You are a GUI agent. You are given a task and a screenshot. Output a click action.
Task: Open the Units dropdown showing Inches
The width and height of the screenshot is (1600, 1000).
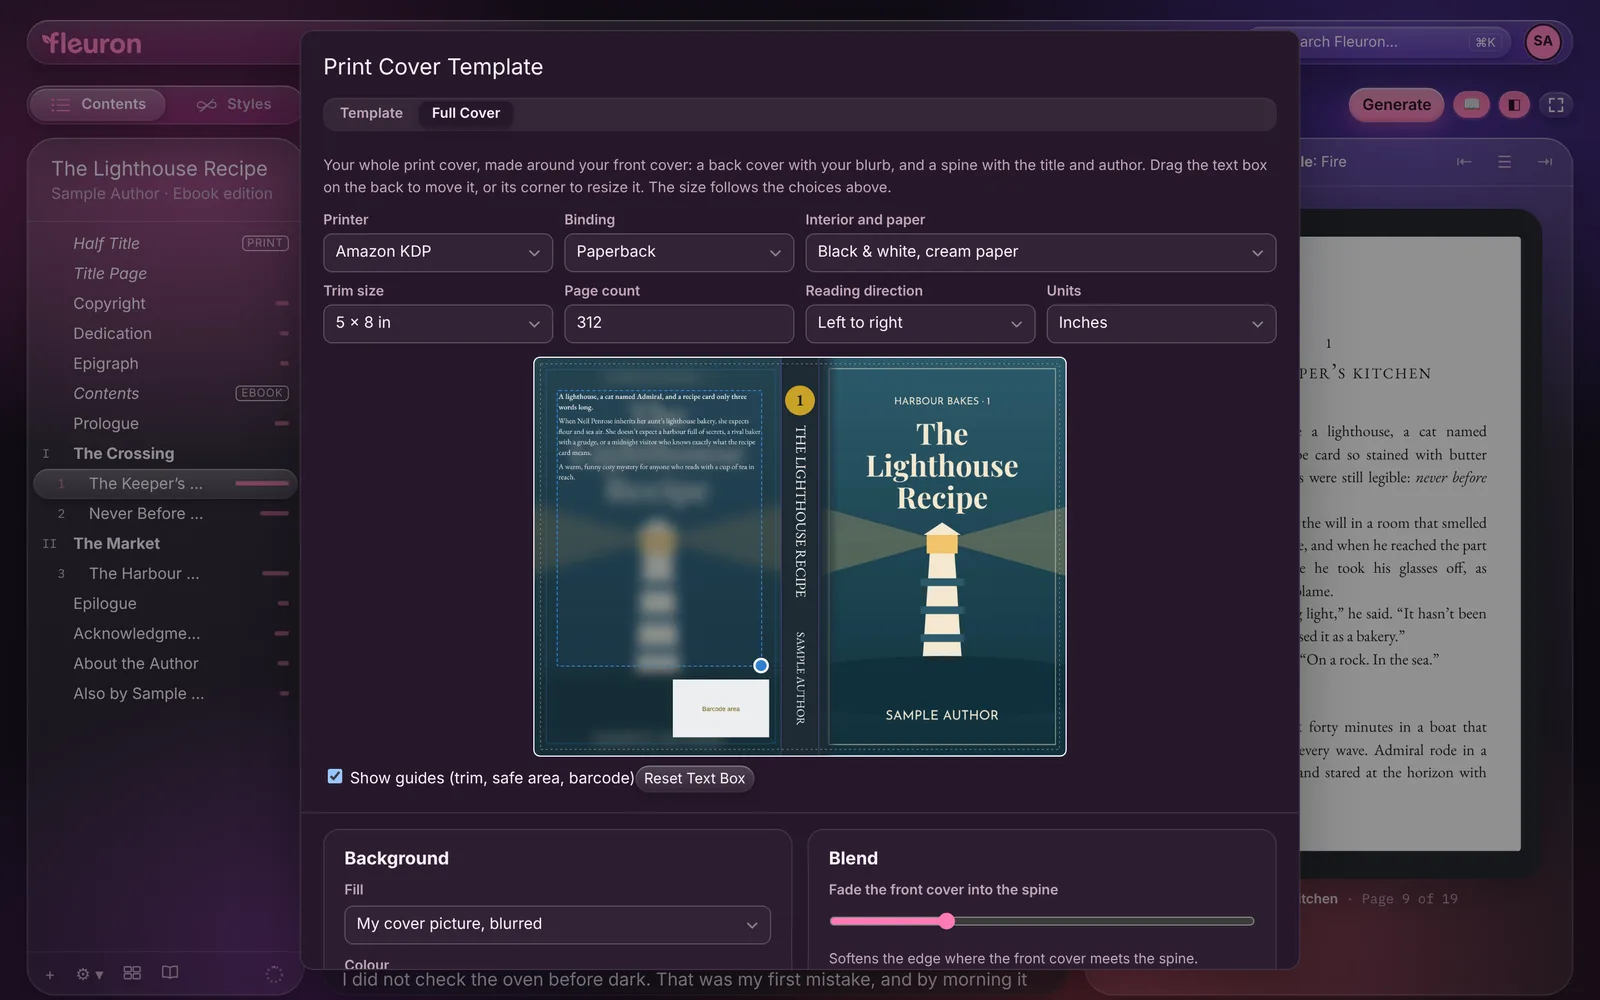[x=1161, y=323]
